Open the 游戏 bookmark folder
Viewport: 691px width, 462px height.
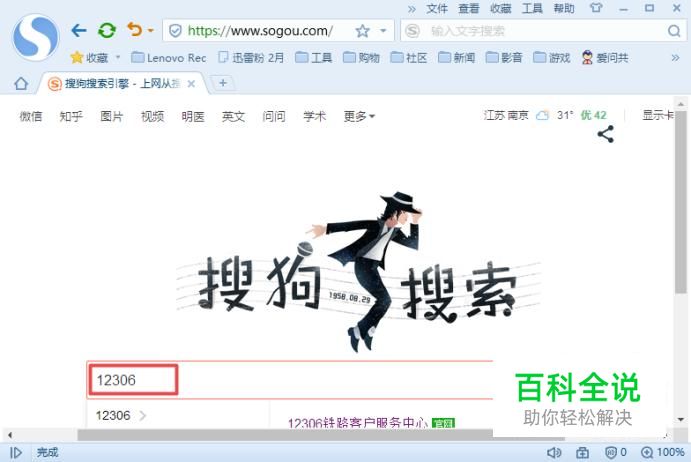pyautogui.click(x=551, y=58)
